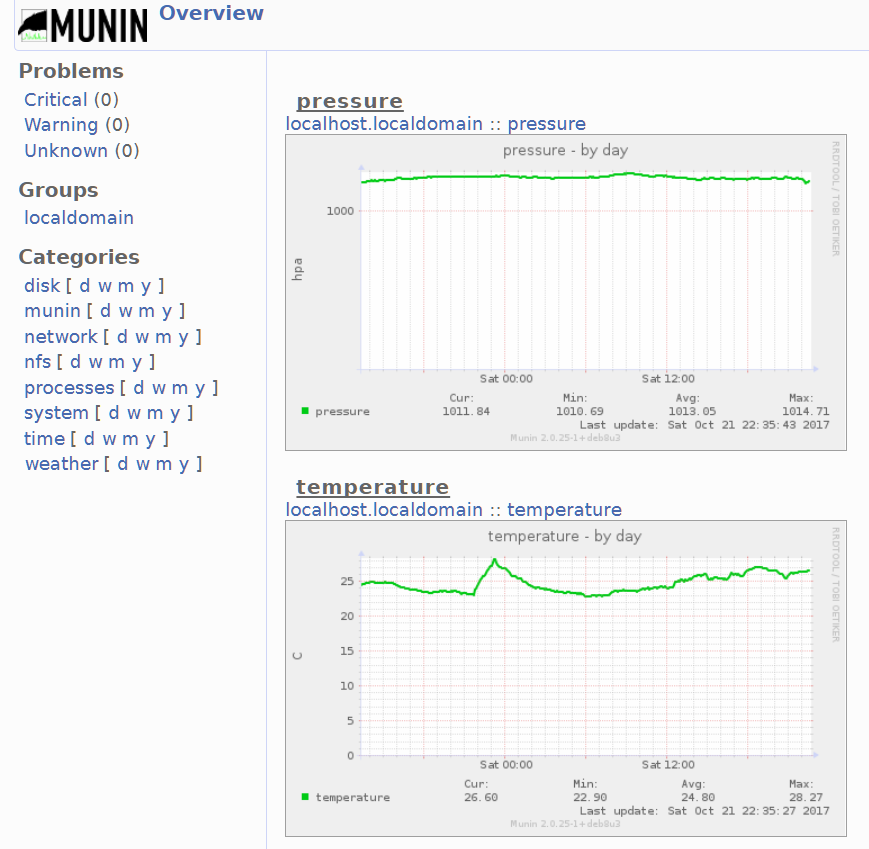Open the Overview page link
Viewport: 869px width, 849px height.
(x=211, y=13)
